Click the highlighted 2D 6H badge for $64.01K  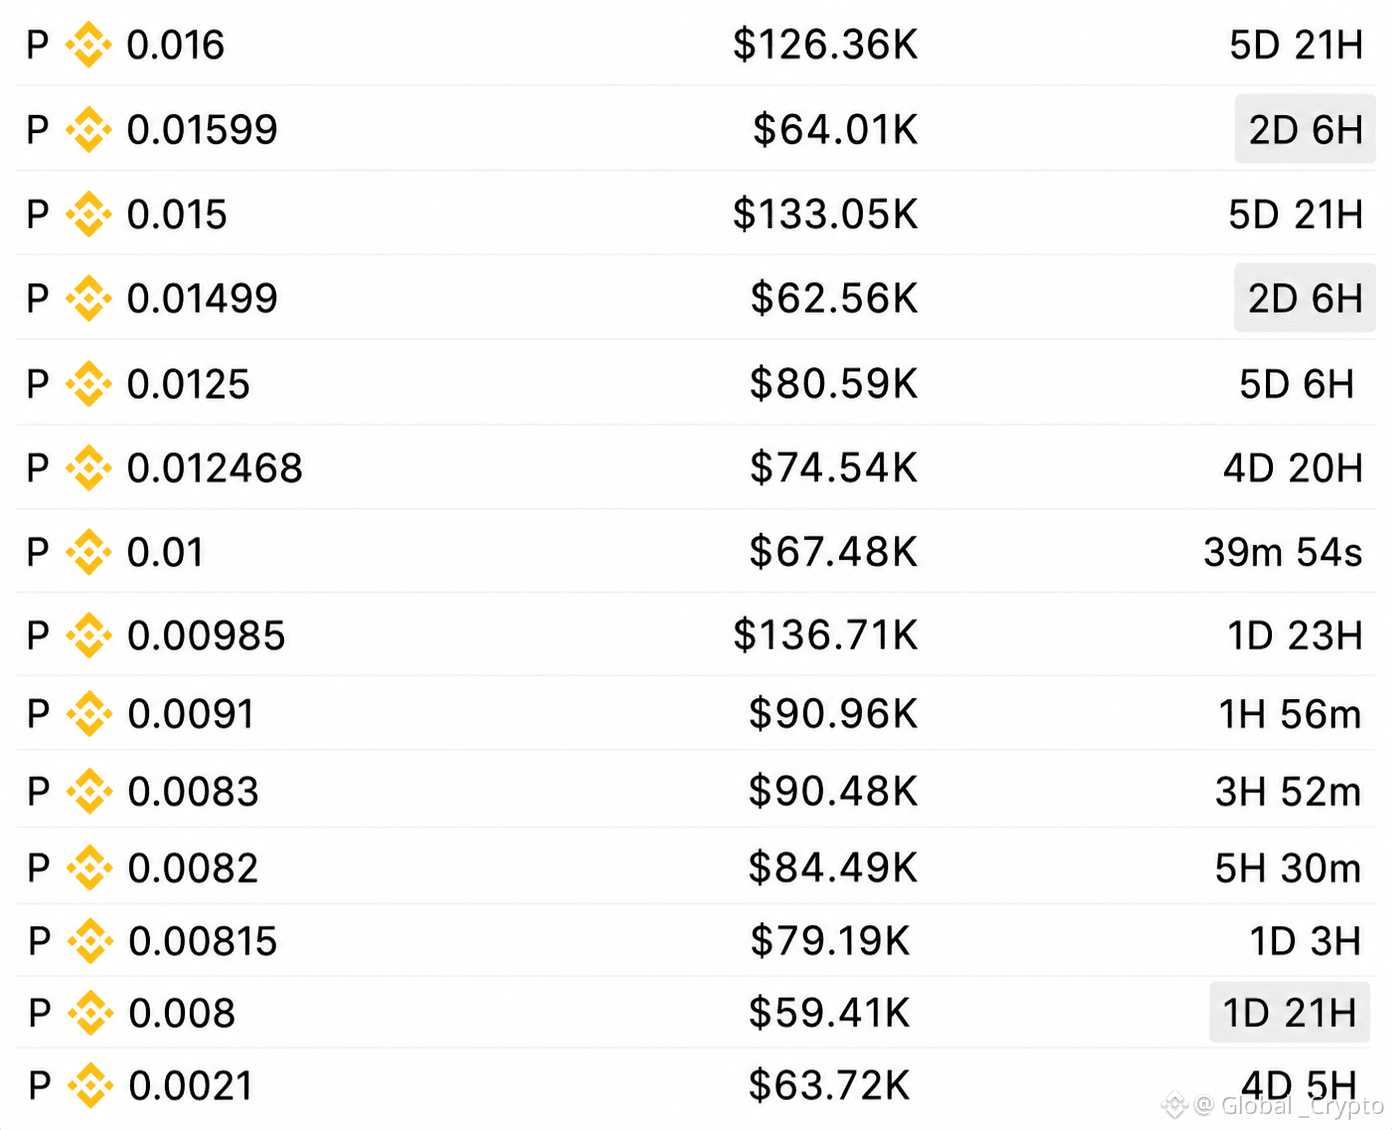1305,129
